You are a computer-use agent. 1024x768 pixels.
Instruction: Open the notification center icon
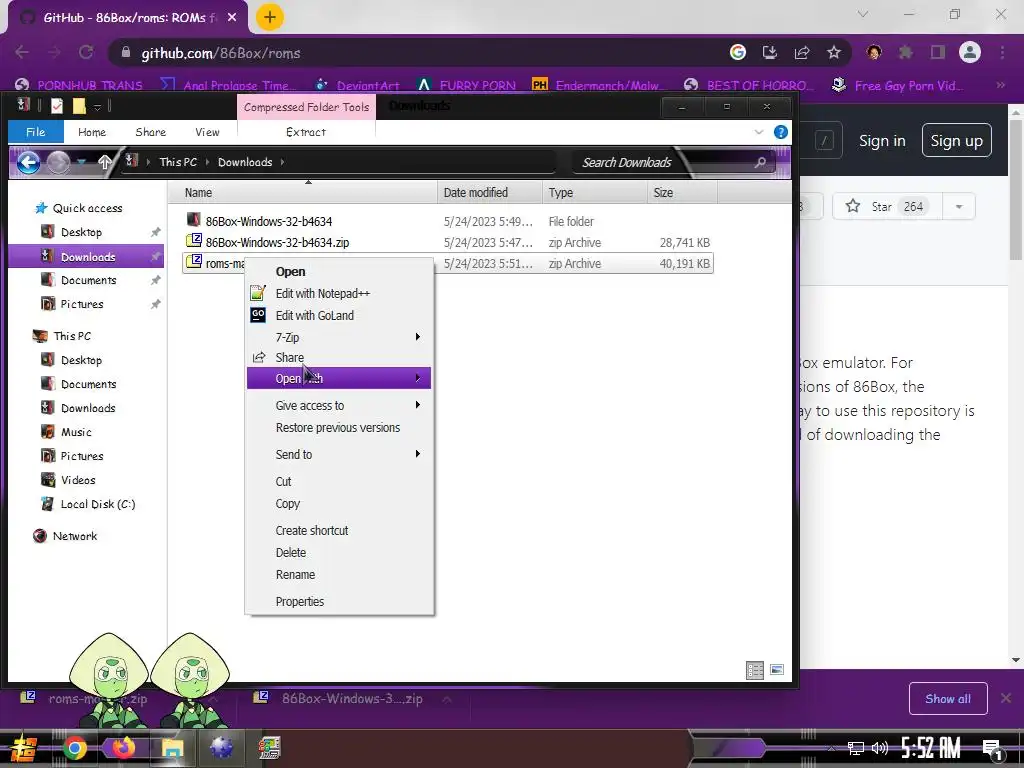[992, 750]
